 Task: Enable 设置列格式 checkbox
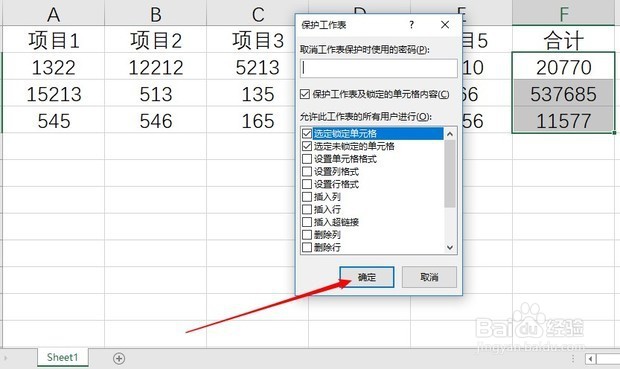[307, 171]
